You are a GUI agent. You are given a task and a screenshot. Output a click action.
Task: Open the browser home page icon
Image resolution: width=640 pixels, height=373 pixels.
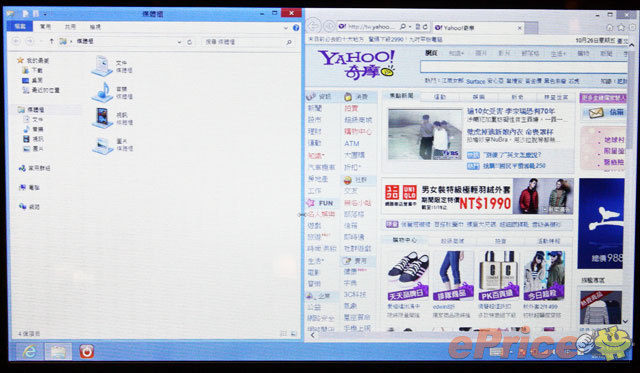click(610, 27)
